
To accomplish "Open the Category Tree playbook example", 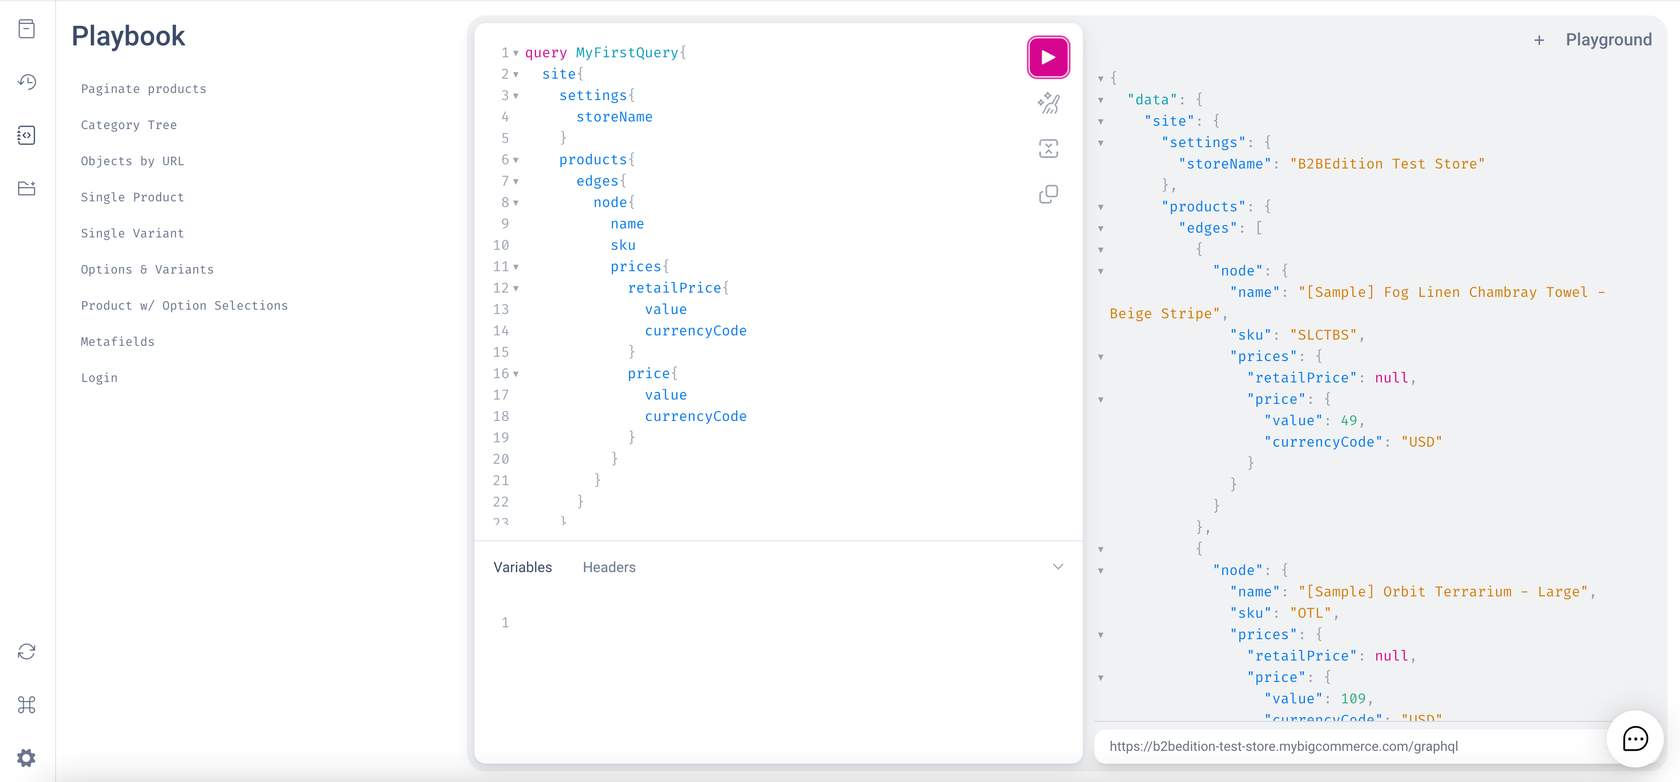I will [x=129, y=125].
